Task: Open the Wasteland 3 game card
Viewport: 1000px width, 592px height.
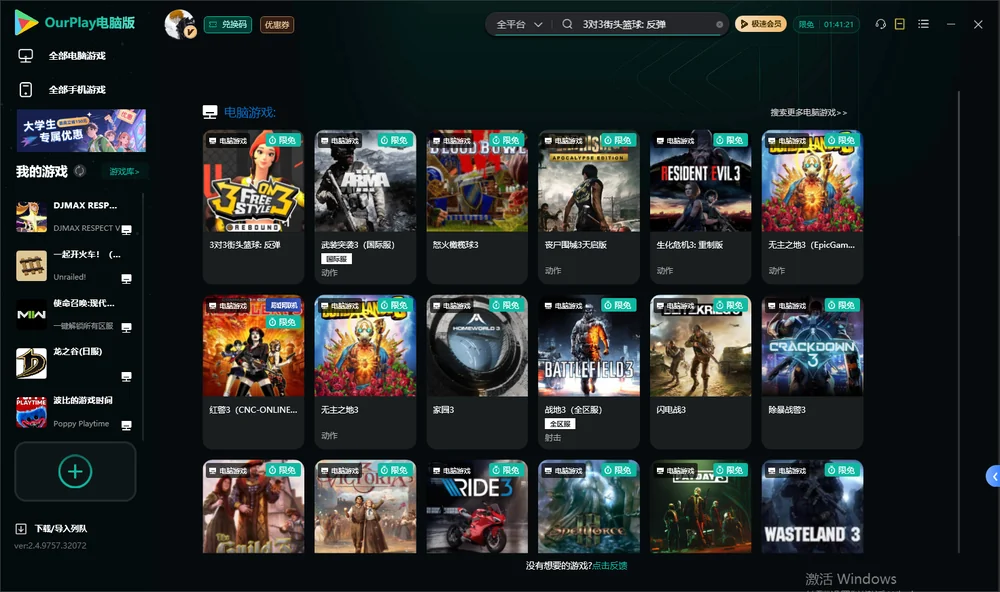Action: [x=812, y=507]
